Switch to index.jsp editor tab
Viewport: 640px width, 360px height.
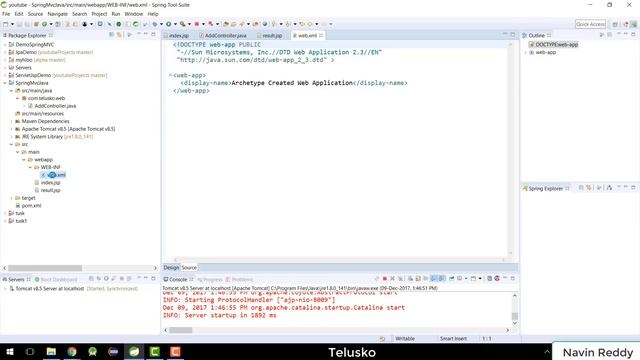click(x=176, y=36)
